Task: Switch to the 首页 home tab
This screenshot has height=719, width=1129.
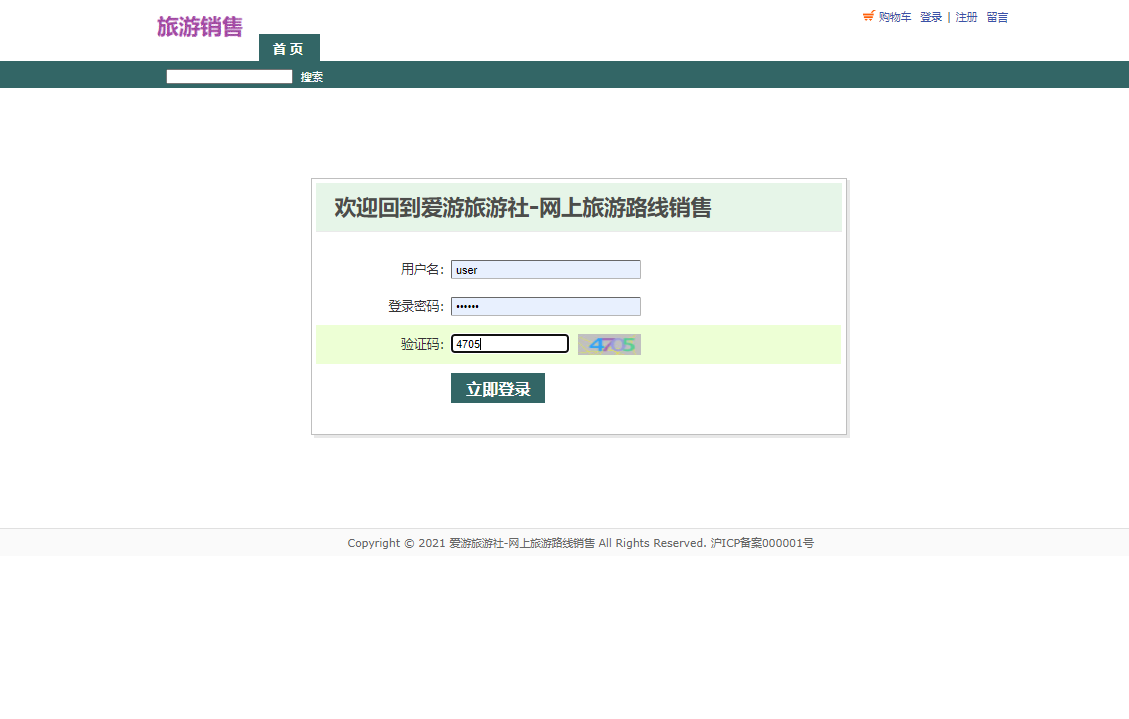Action: (x=288, y=48)
